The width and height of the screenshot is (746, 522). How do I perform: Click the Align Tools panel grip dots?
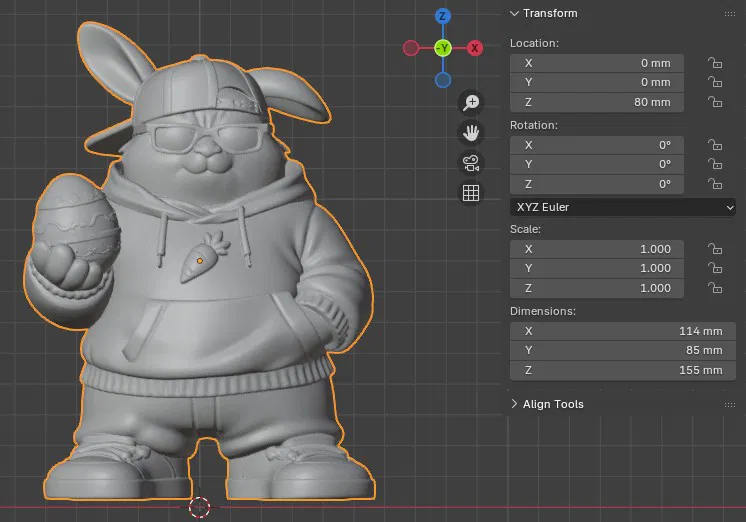click(730, 404)
